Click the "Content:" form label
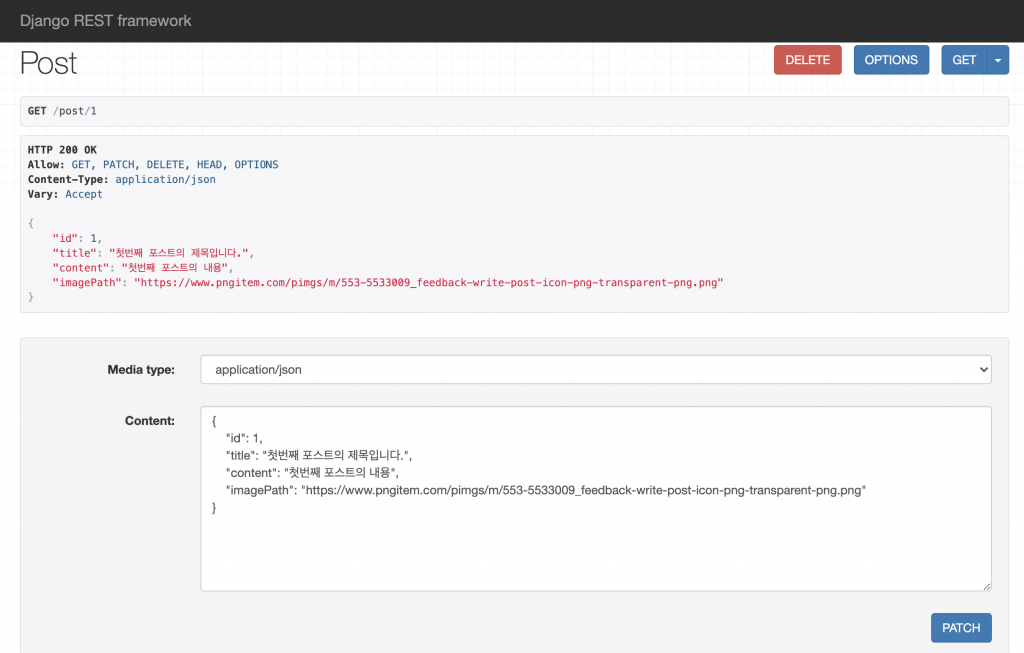 (150, 421)
